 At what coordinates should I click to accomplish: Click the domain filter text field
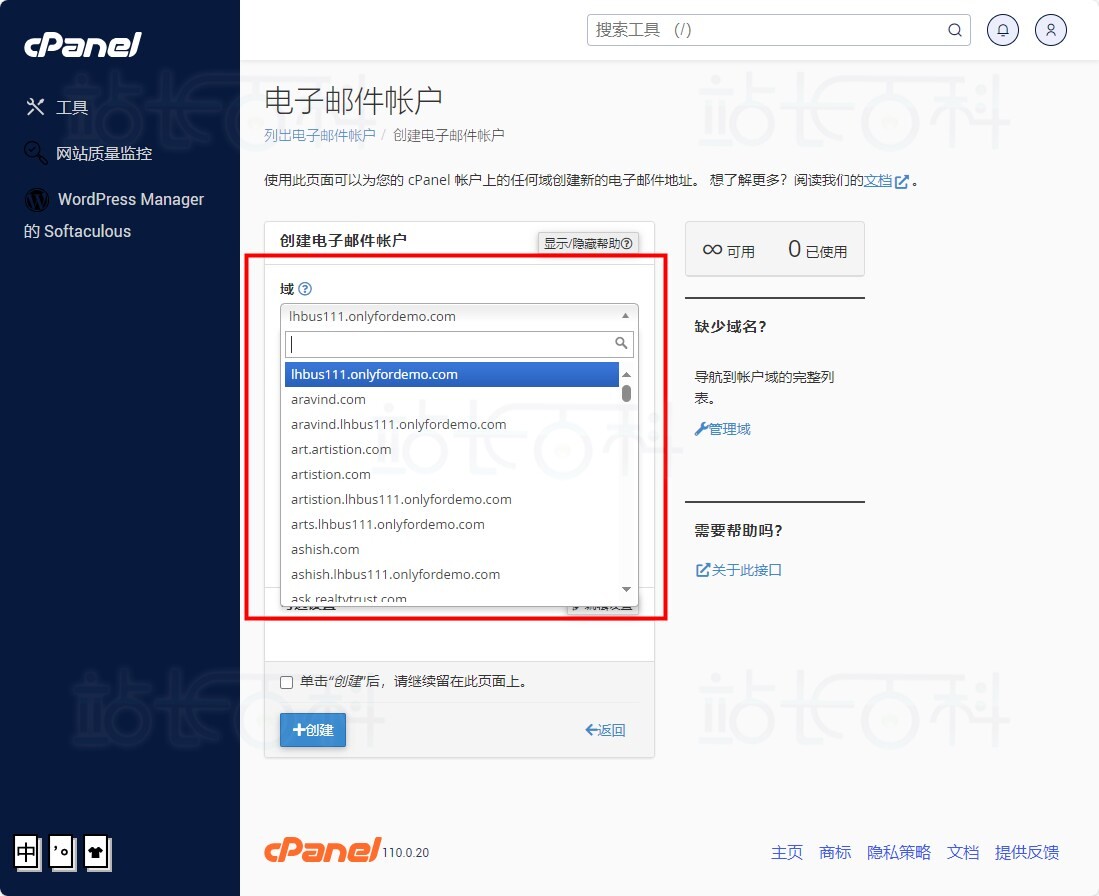click(459, 344)
